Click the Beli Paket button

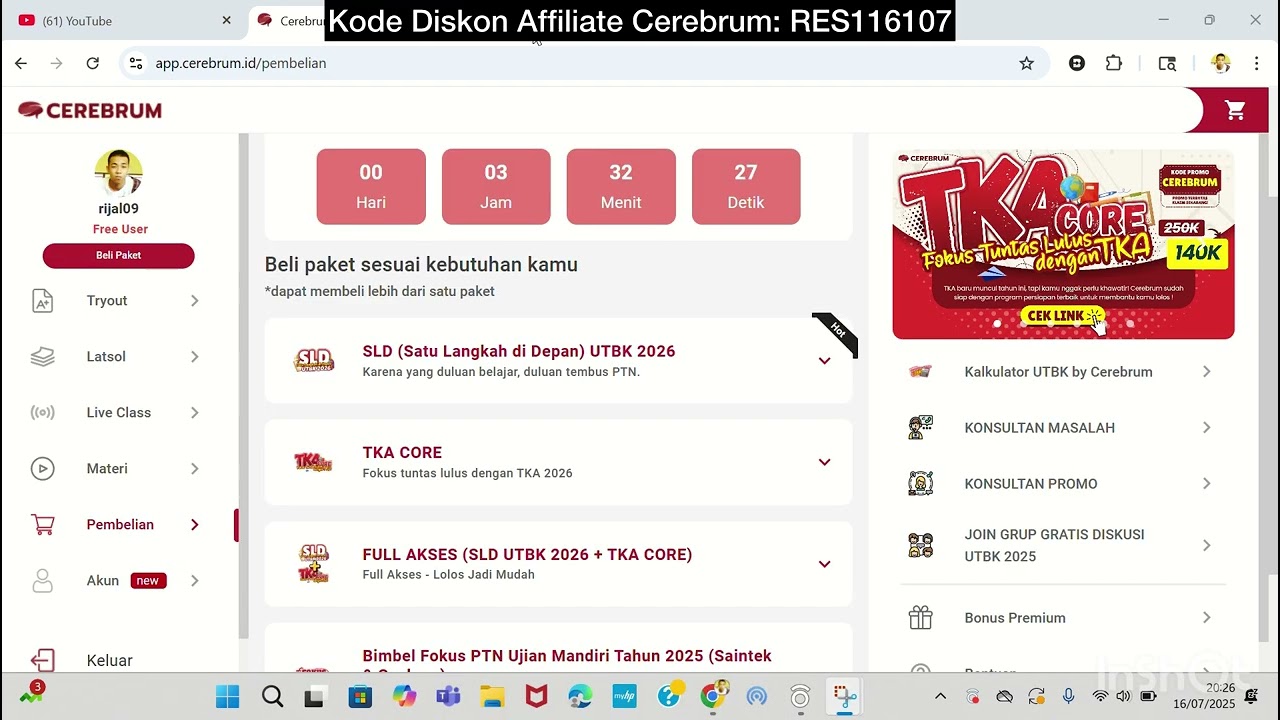[118, 255]
